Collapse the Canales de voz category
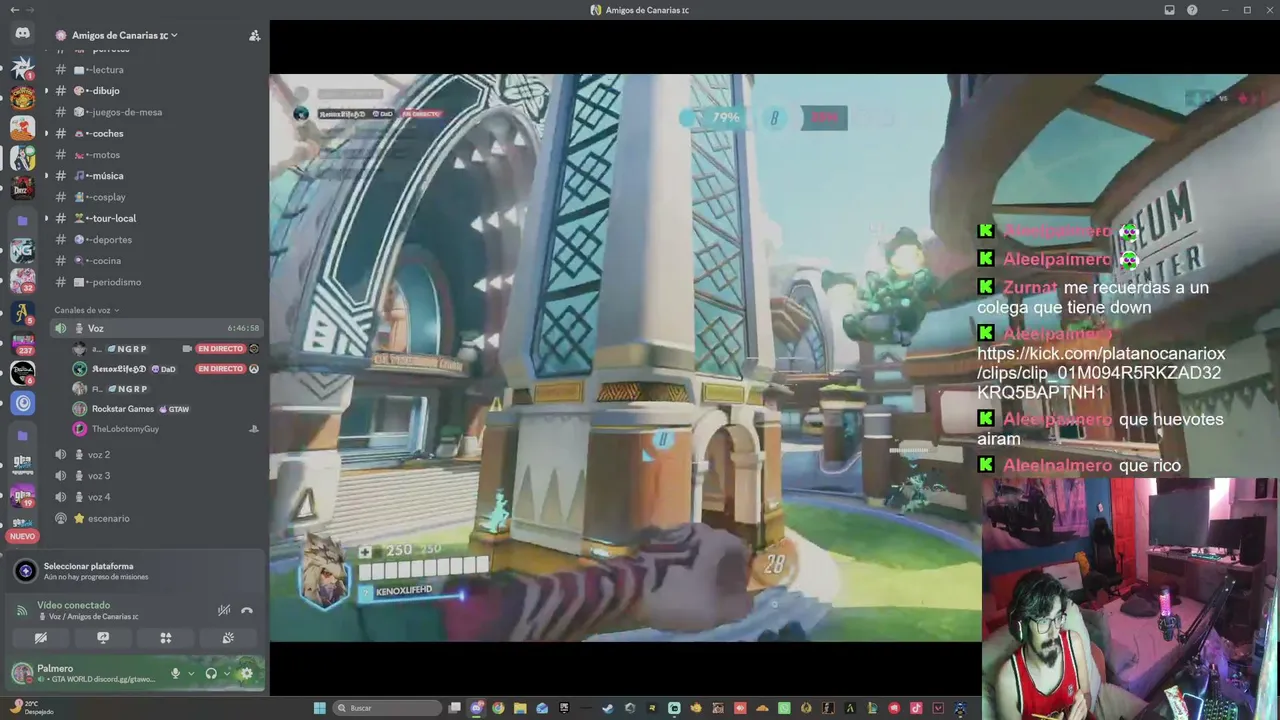Viewport: 1280px width, 720px height. point(87,310)
